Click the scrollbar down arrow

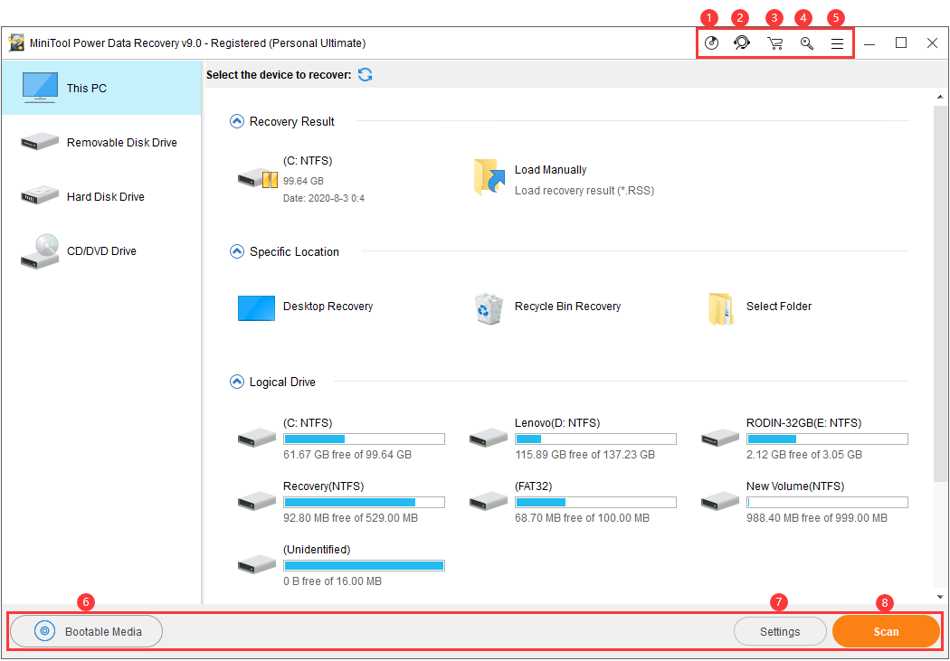tap(940, 596)
